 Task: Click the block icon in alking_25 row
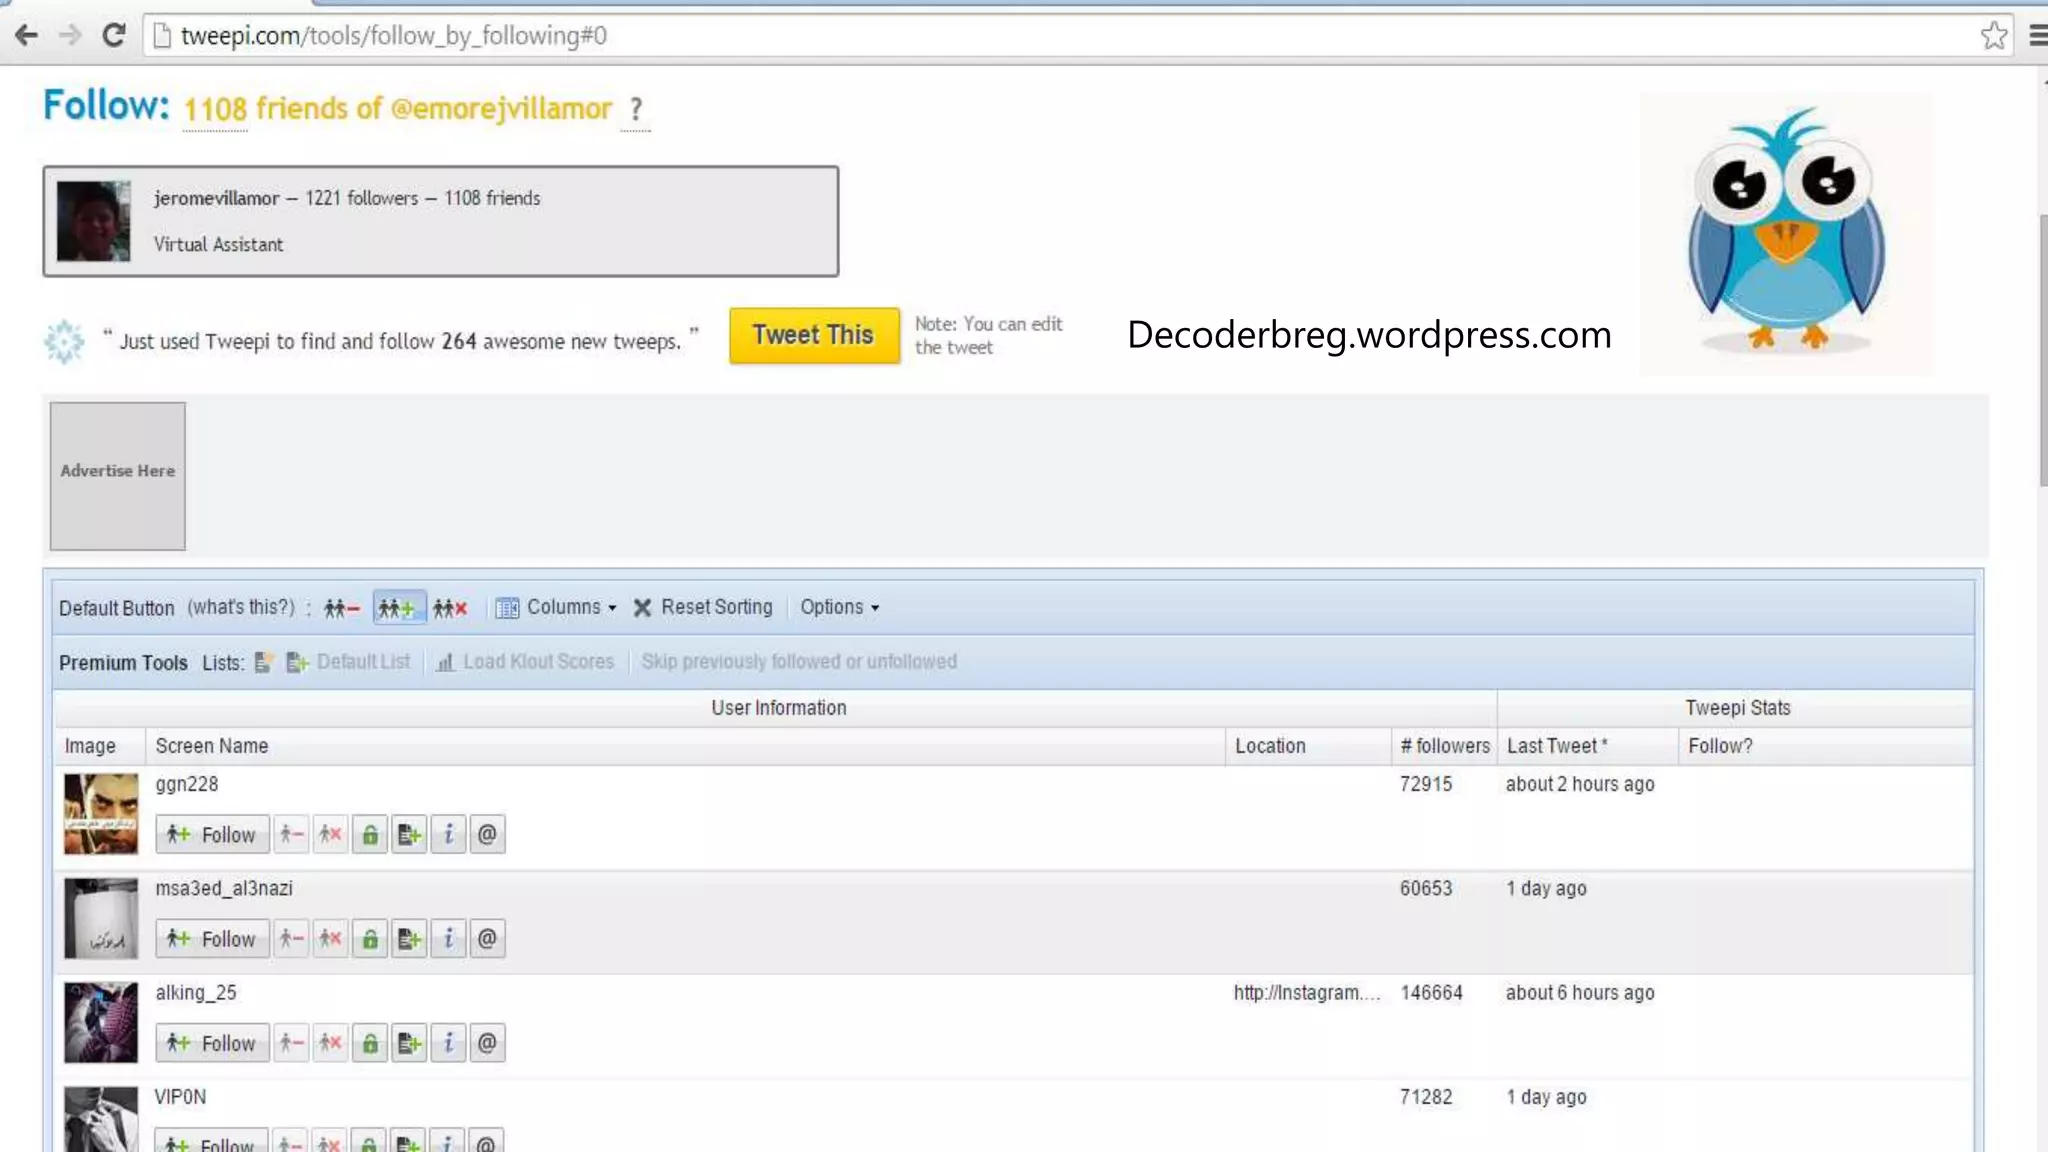point(330,1043)
